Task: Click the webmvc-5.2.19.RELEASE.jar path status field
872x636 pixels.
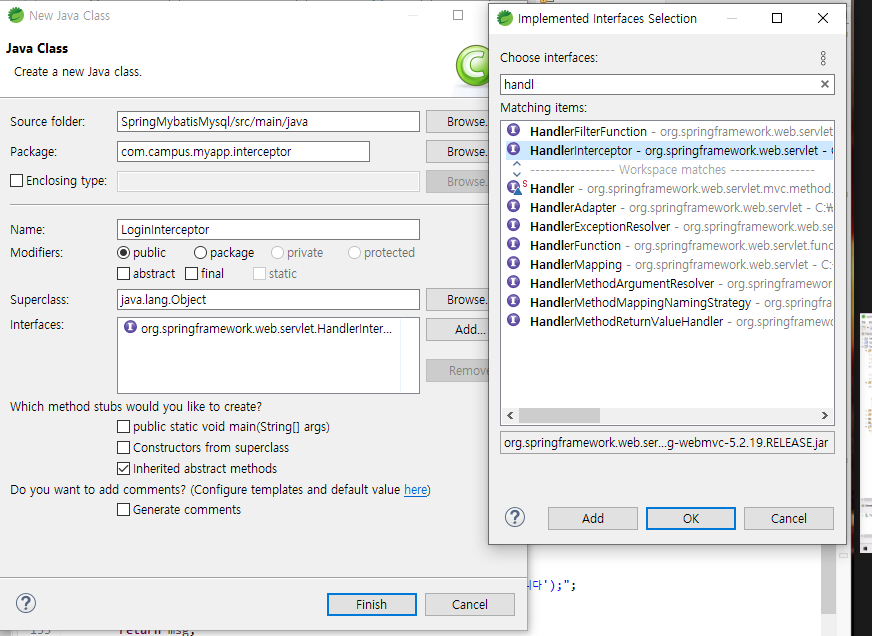Action: pyautogui.click(x=667, y=443)
